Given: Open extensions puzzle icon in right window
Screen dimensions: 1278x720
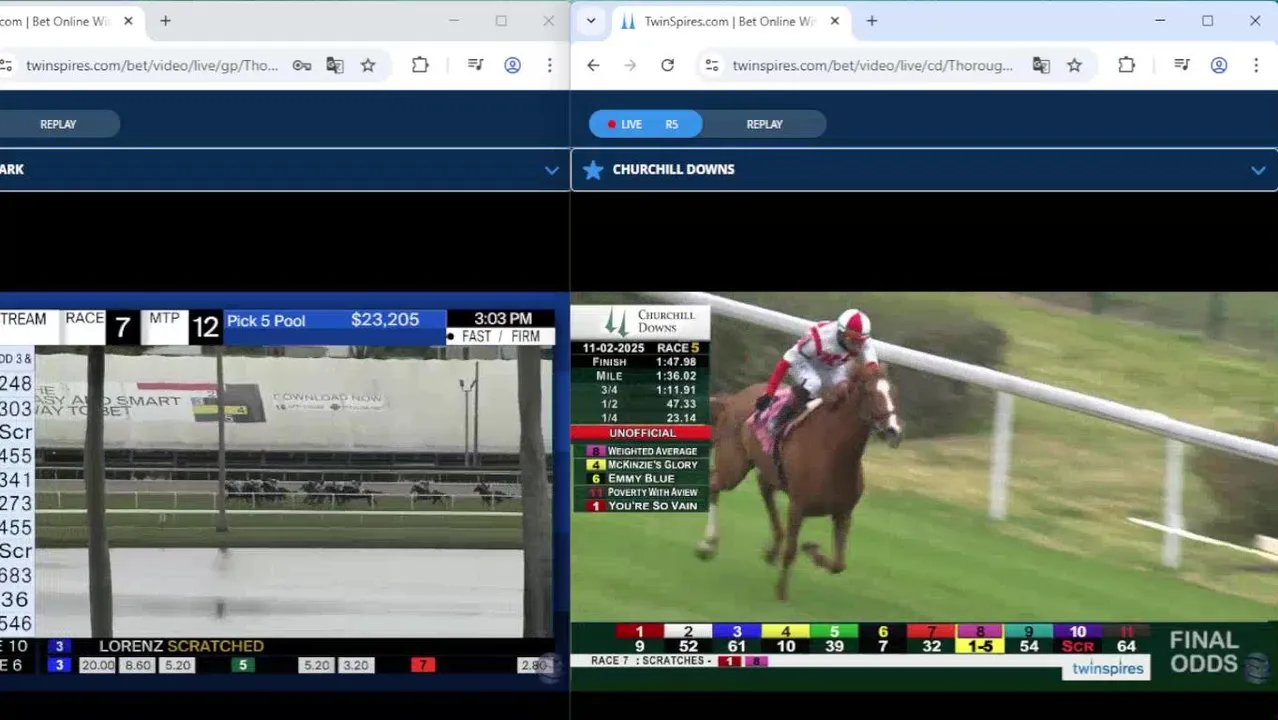Looking at the screenshot, I should [x=1126, y=65].
